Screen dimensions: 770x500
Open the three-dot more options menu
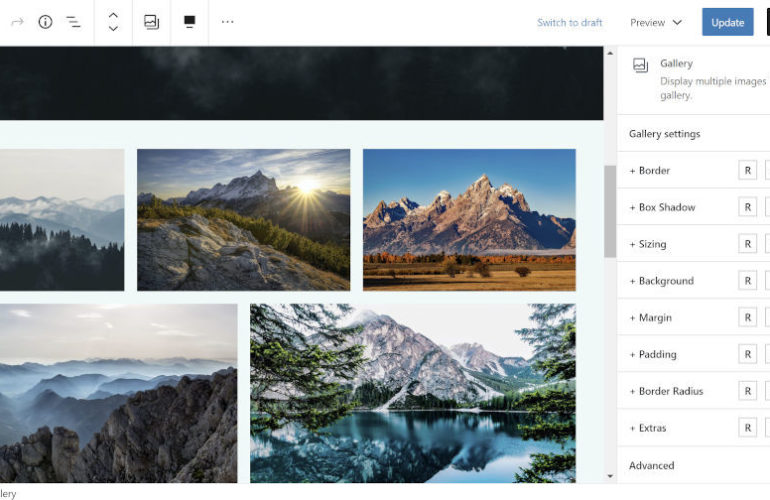(x=227, y=22)
